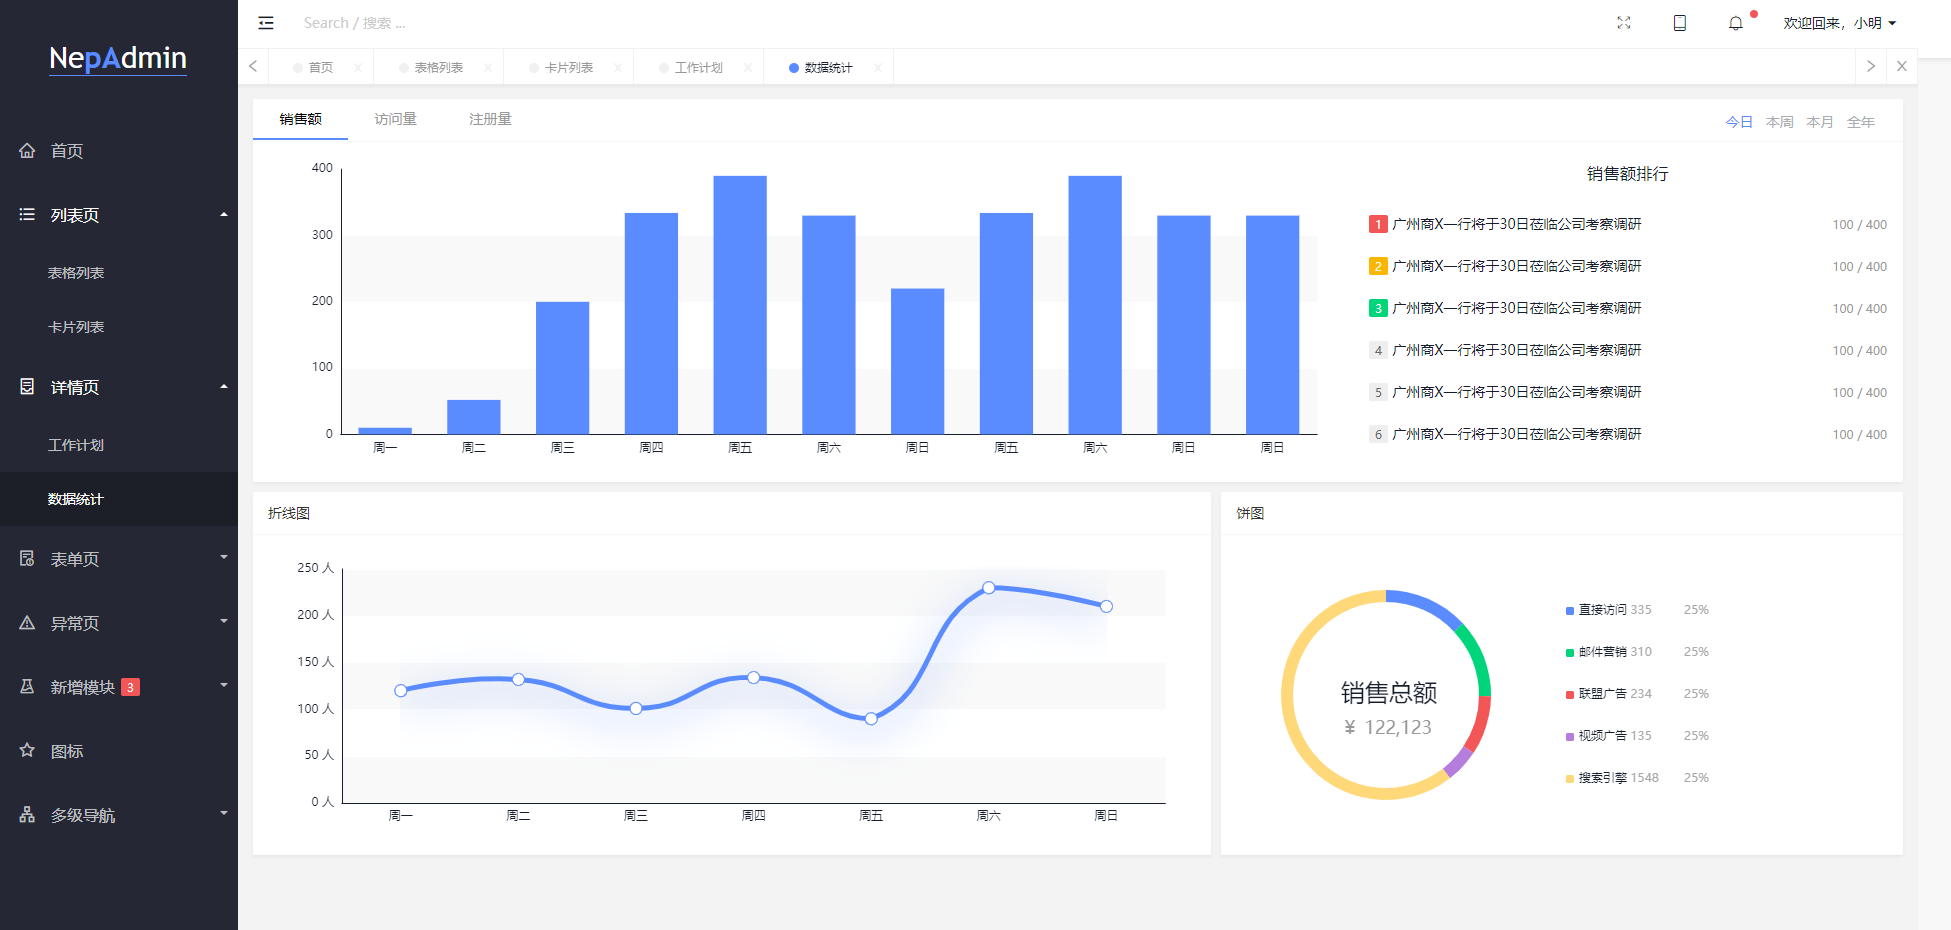The width and height of the screenshot is (1951, 930).
Task: Close the 表格列表 tab
Action: 488,68
